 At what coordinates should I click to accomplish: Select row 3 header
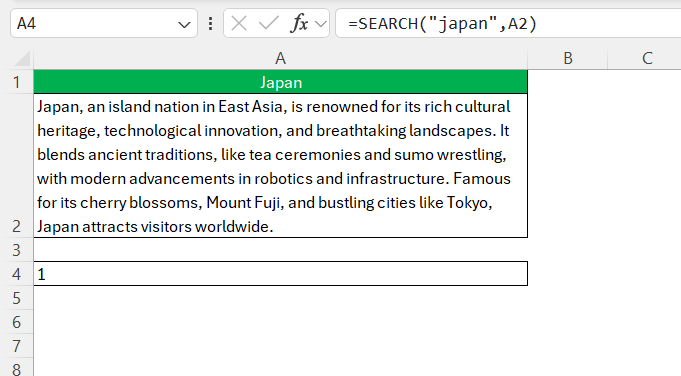coord(17,250)
